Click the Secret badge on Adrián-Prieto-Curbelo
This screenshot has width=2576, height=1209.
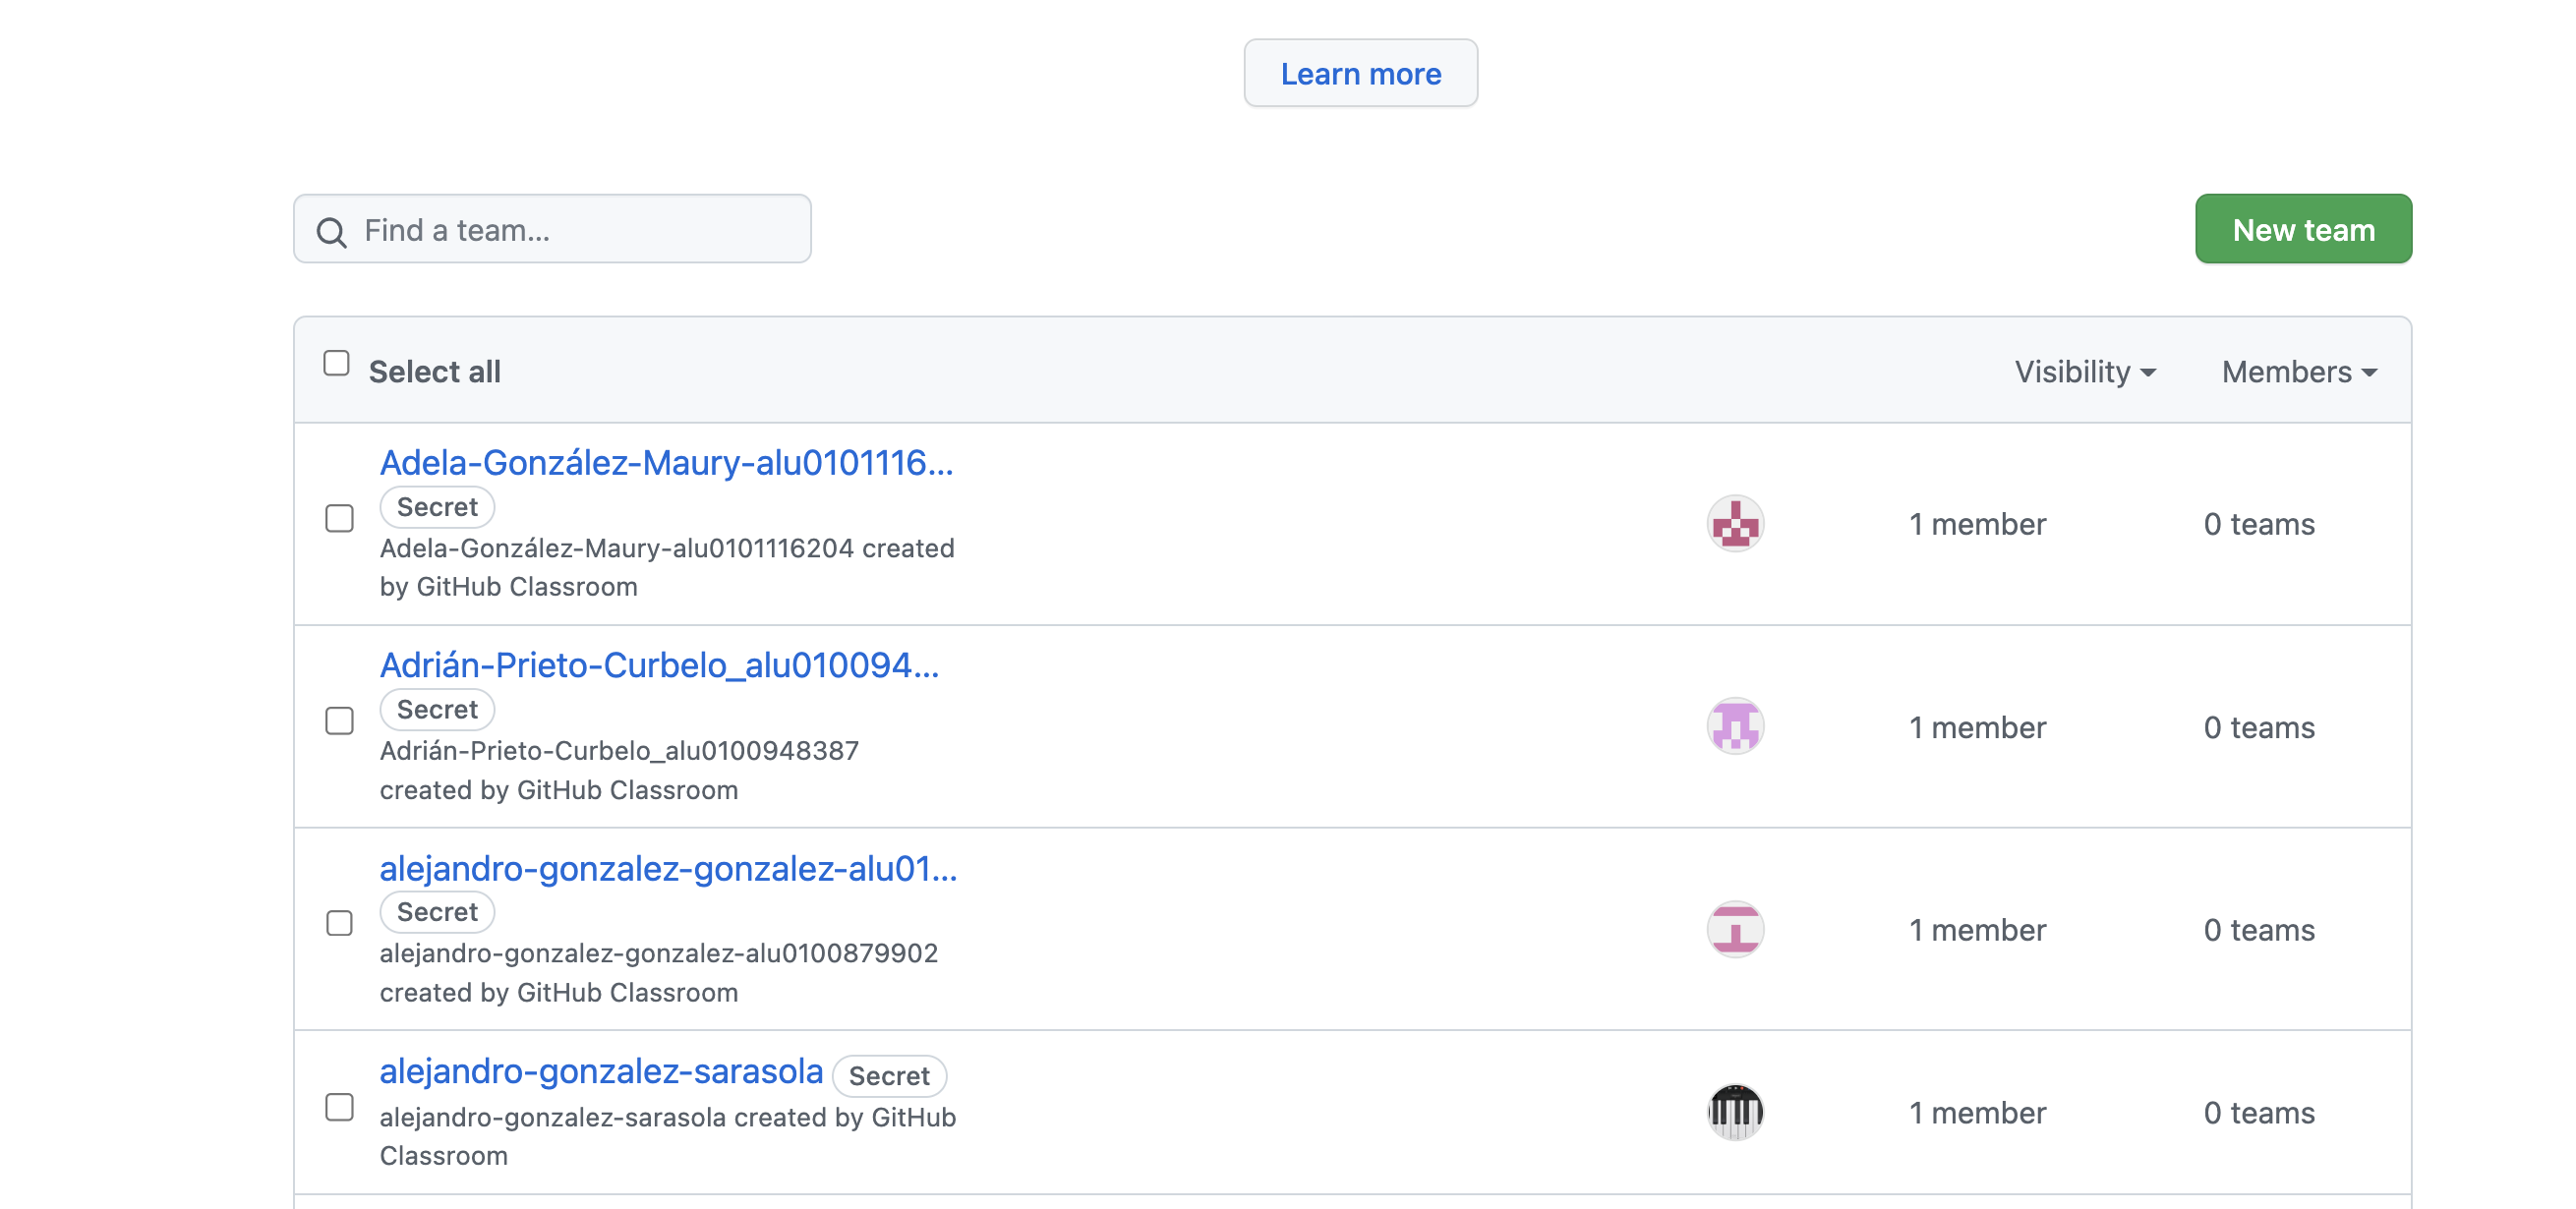(437, 710)
